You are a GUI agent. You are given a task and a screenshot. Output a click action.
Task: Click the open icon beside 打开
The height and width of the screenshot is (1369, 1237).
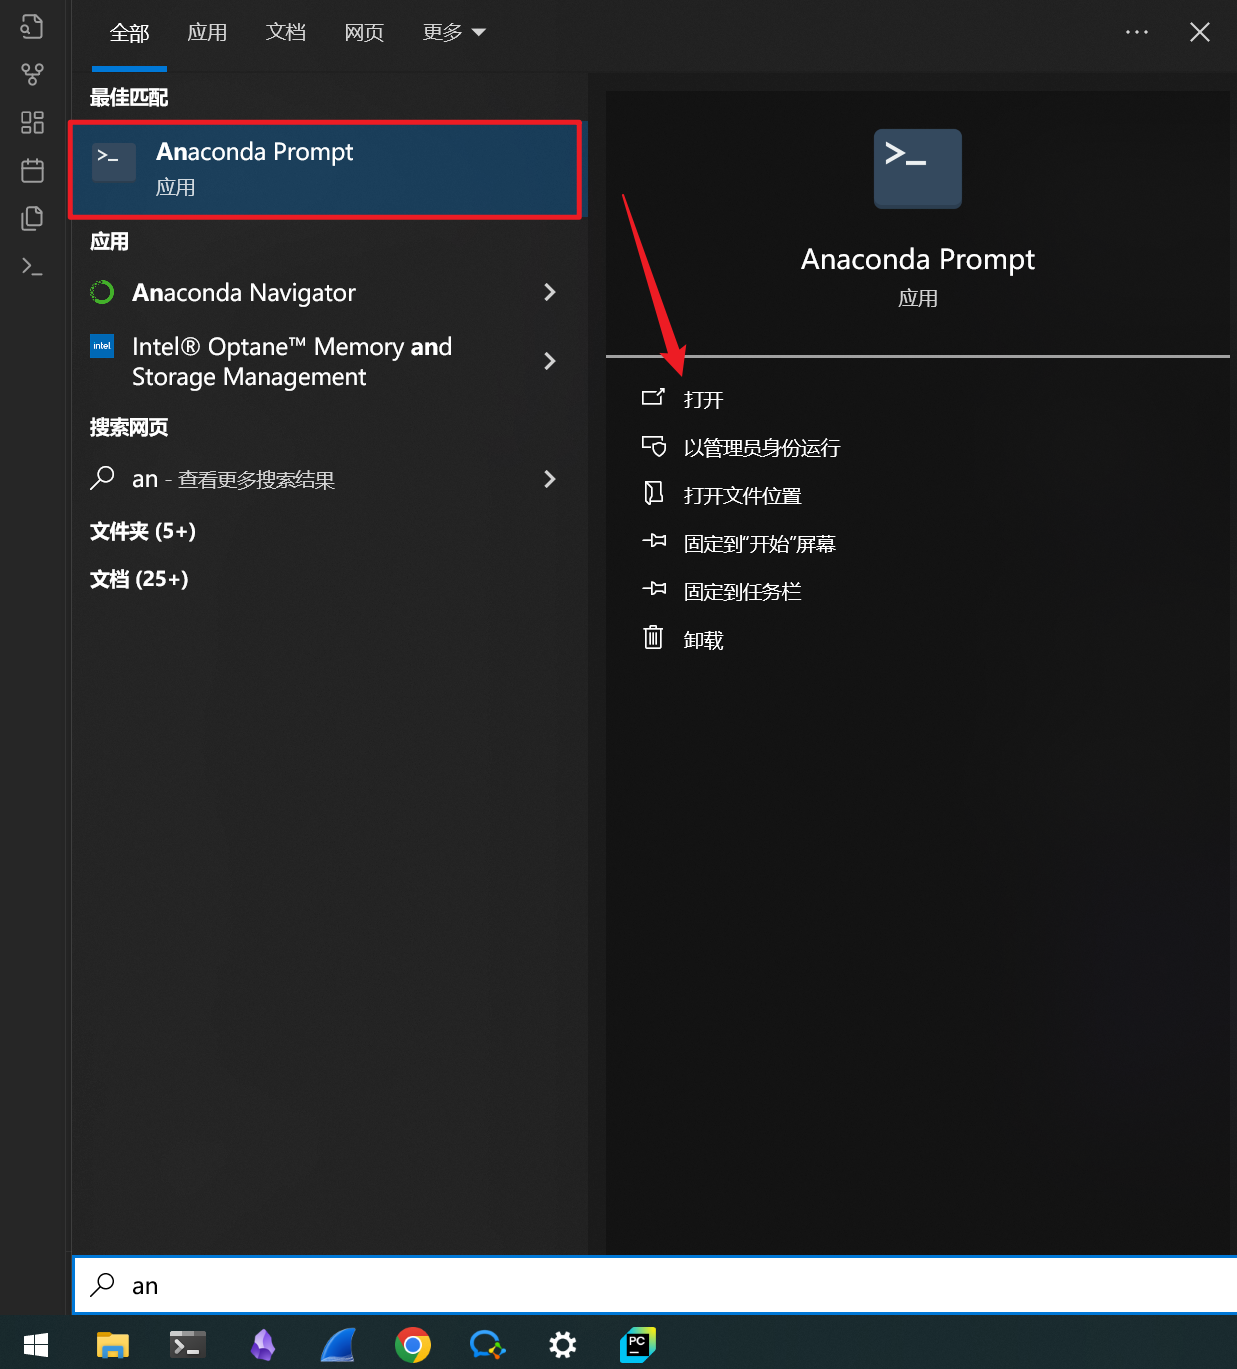[x=653, y=397]
